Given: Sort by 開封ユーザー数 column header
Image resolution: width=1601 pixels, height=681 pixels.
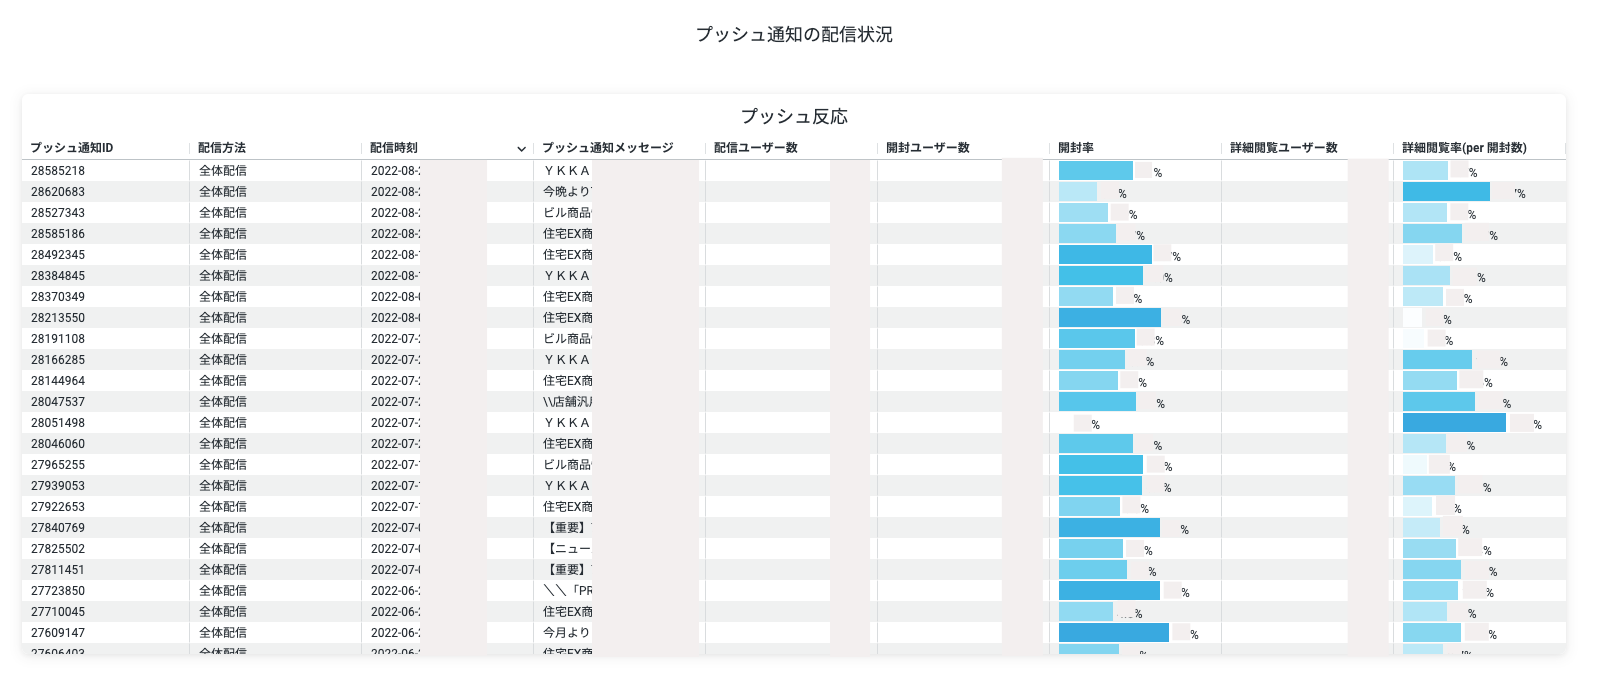Looking at the screenshot, I should [928, 148].
